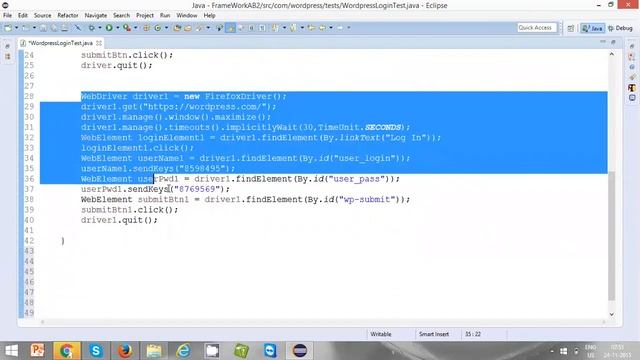Toggle Mark Occurrences highlighted toolbar button
Viewport: 640px width, 360px height.
click(x=231, y=28)
